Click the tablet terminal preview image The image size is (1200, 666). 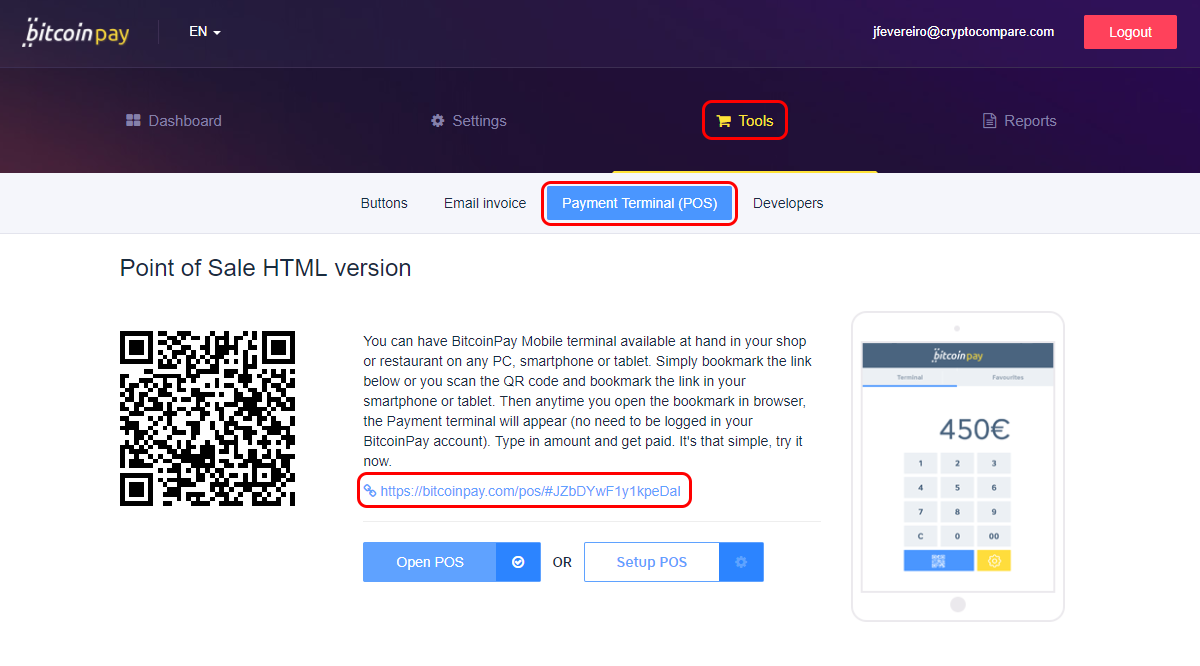tap(958, 466)
